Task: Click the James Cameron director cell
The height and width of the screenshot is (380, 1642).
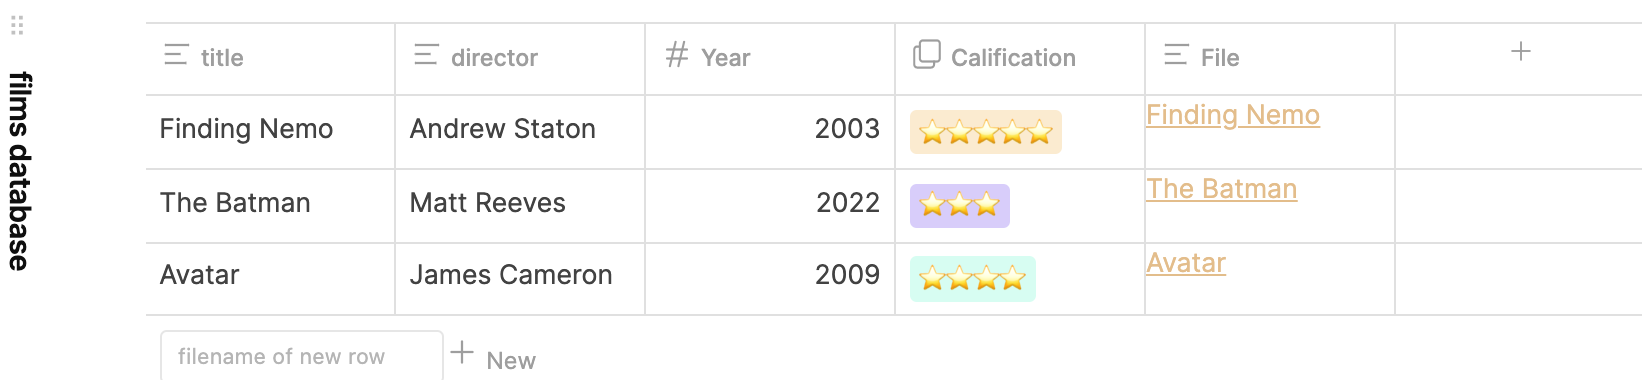Action: 511,275
